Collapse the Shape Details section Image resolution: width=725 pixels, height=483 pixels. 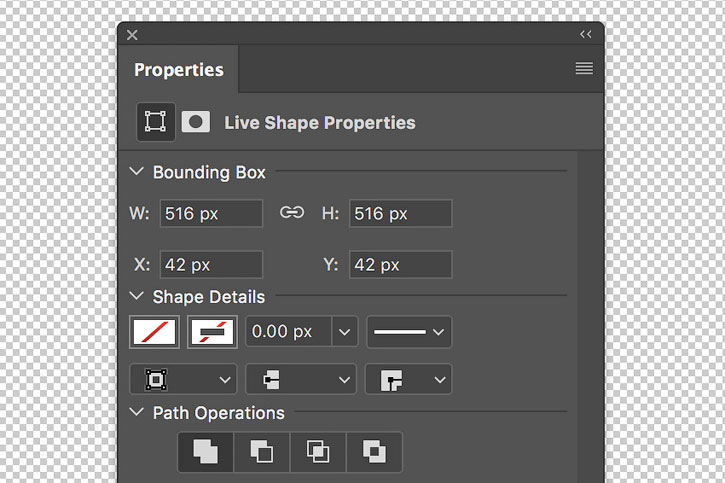[x=136, y=296]
